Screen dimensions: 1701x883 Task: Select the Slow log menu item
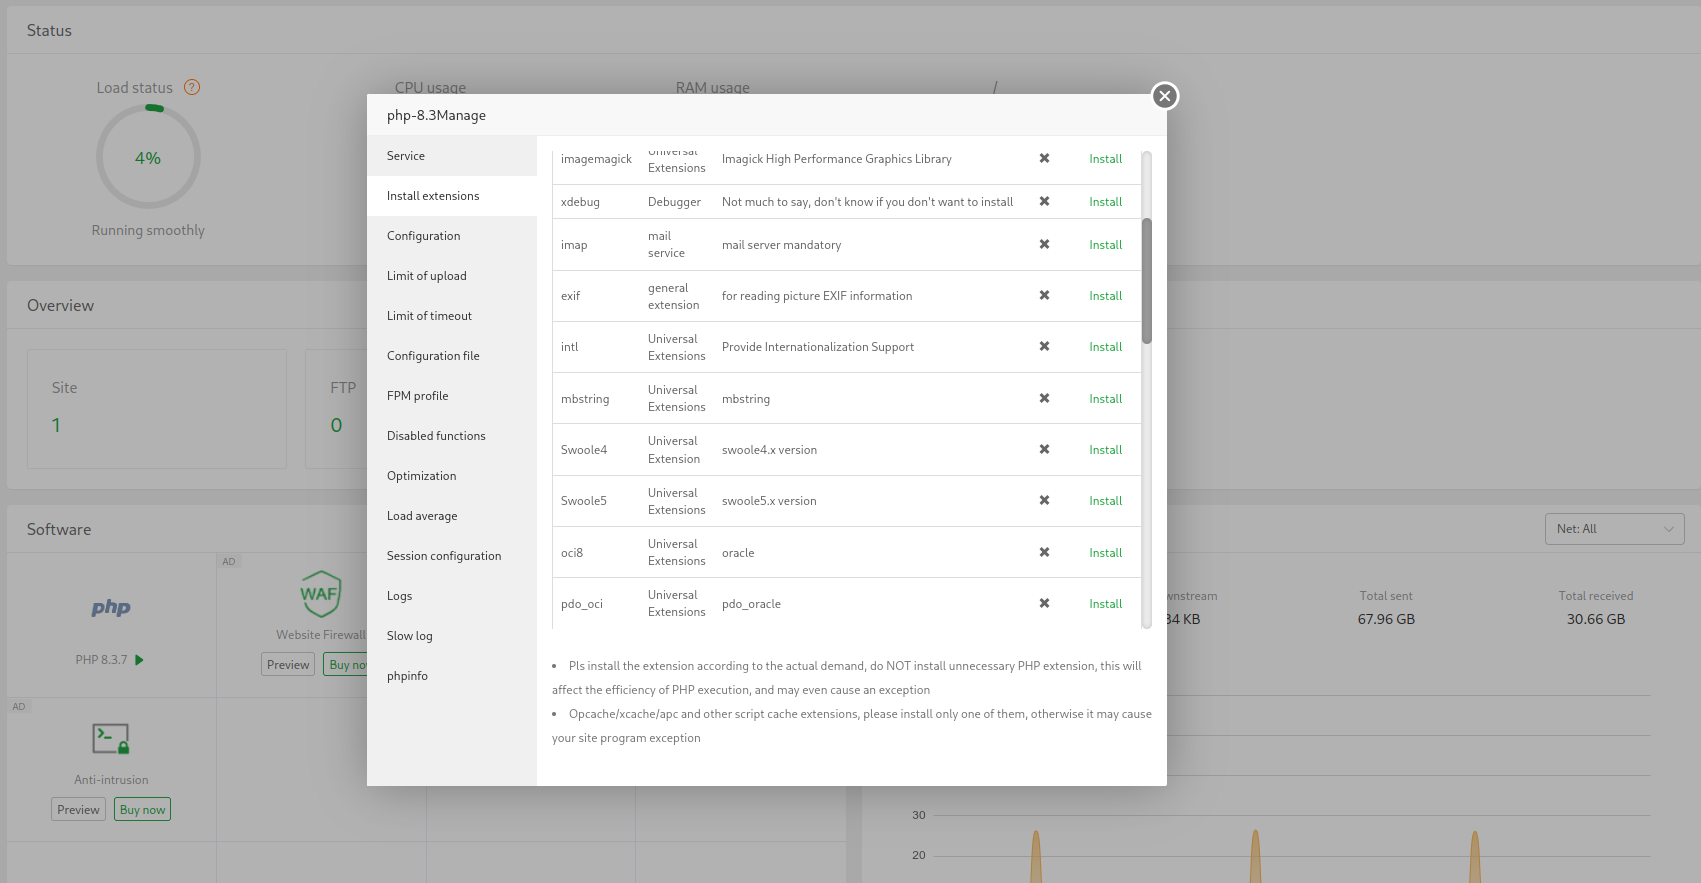point(410,636)
